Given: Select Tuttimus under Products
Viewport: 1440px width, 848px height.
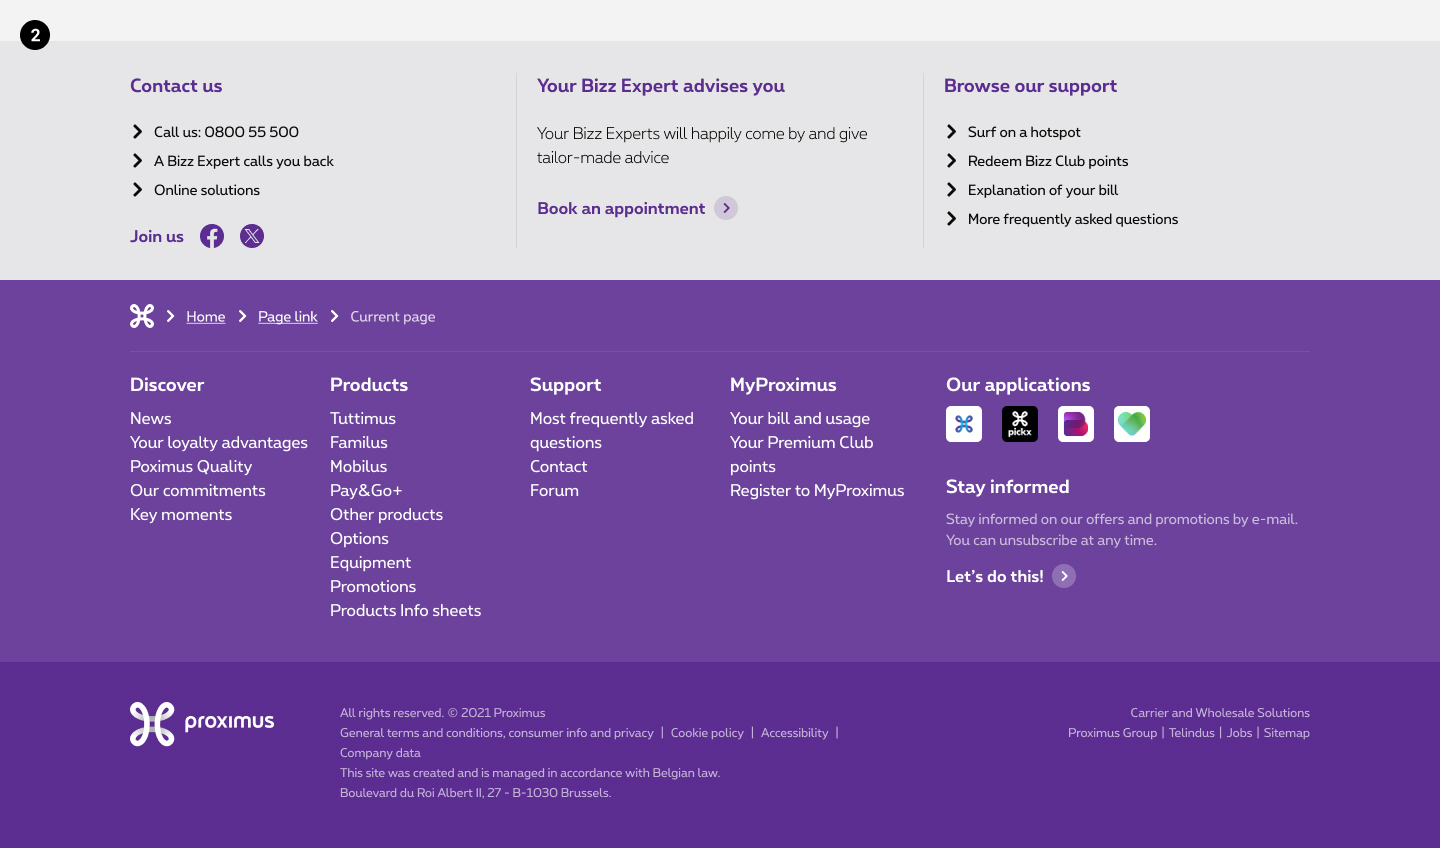Looking at the screenshot, I should coord(363,418).
